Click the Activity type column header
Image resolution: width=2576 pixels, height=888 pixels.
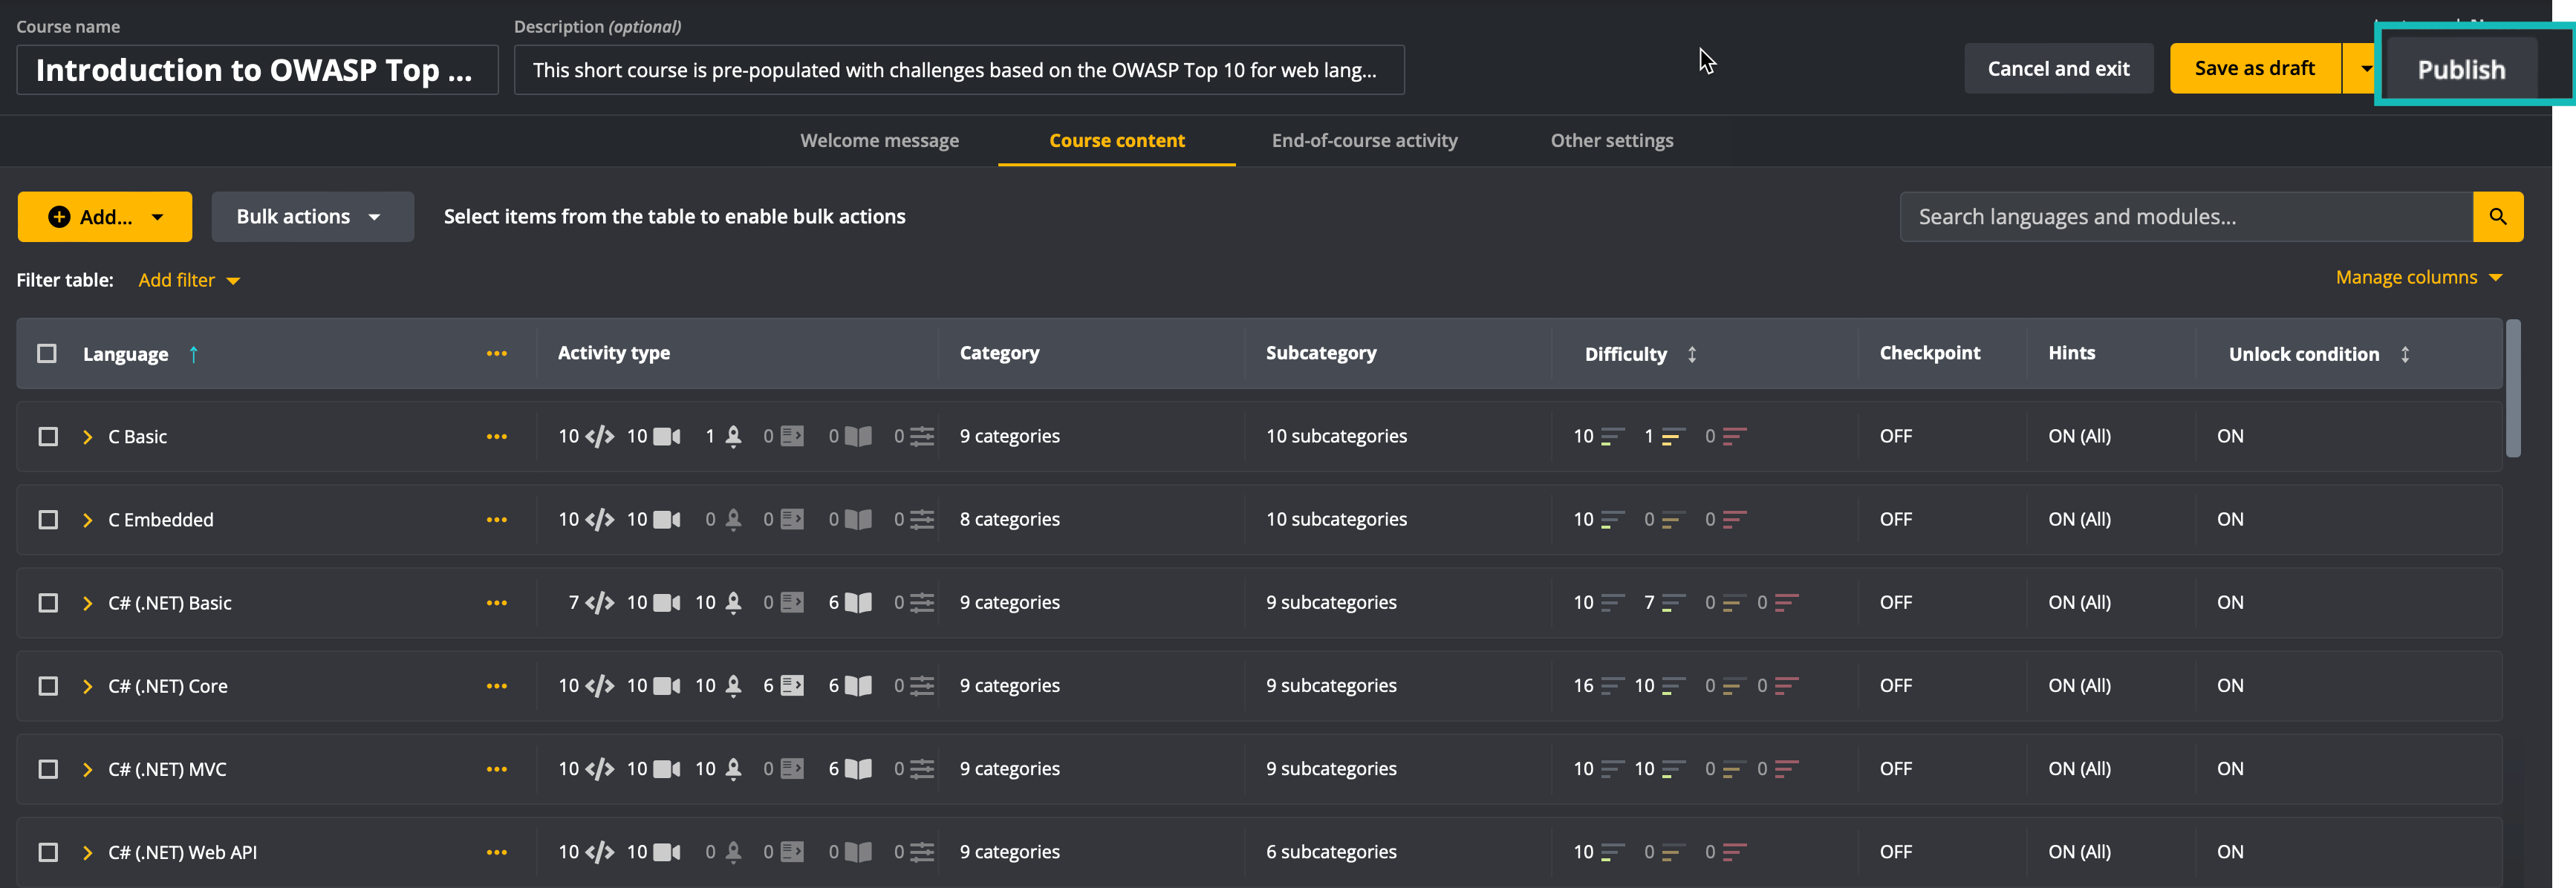click(x=613, y=353)
